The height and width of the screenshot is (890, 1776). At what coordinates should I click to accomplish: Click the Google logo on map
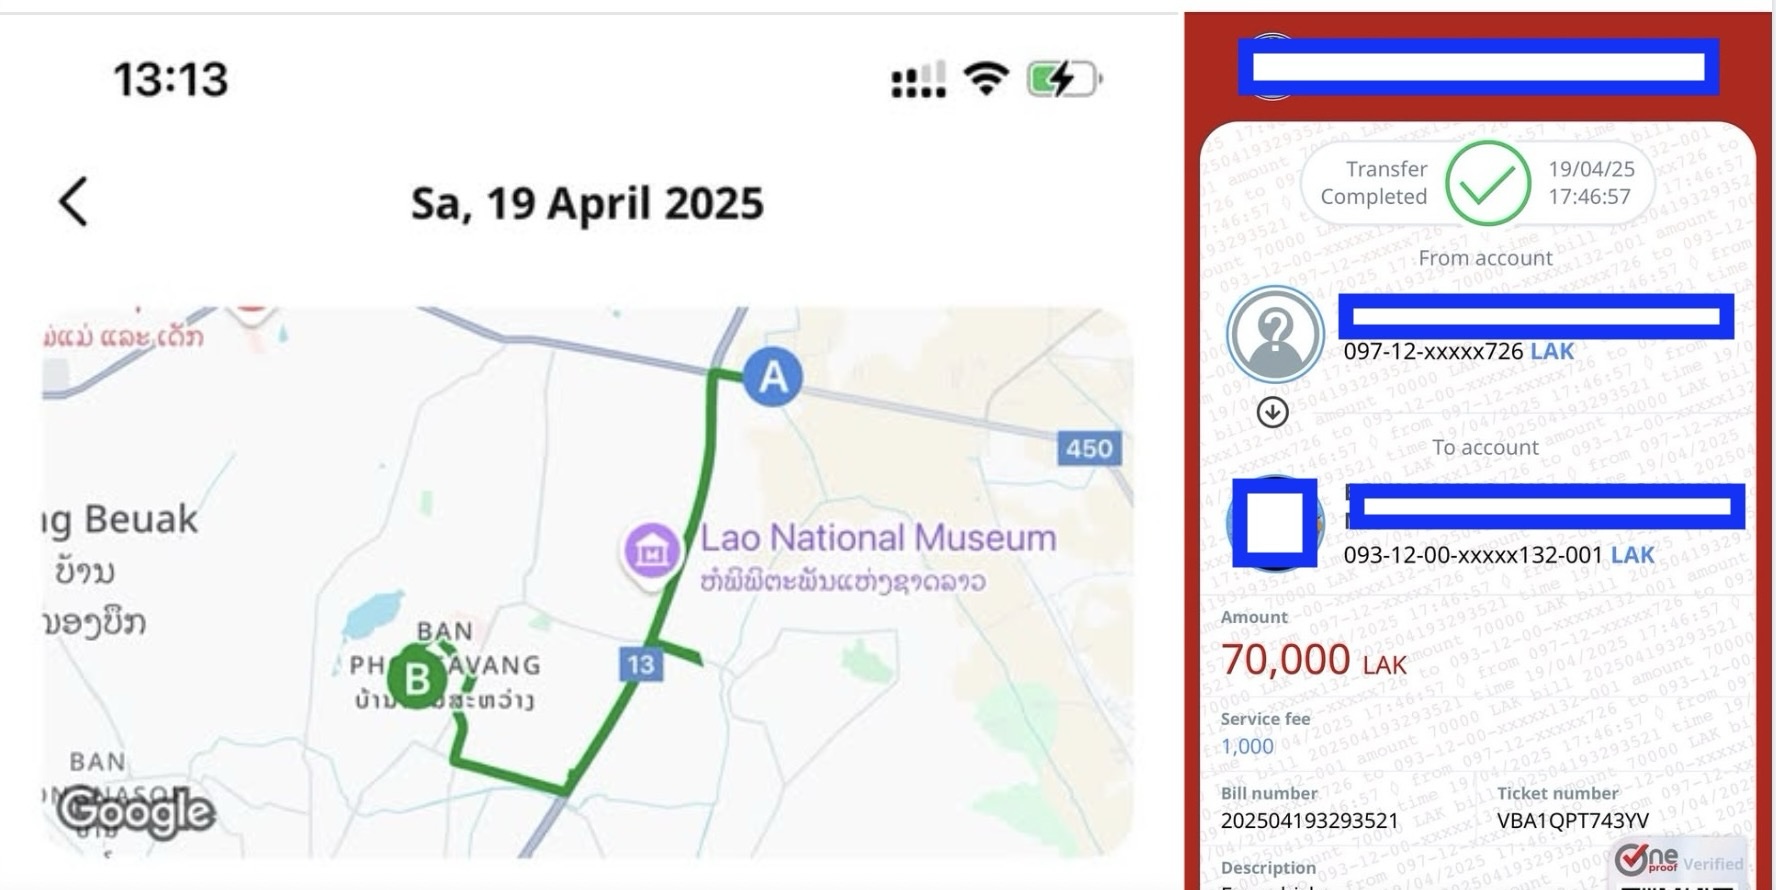coord(136,812)
